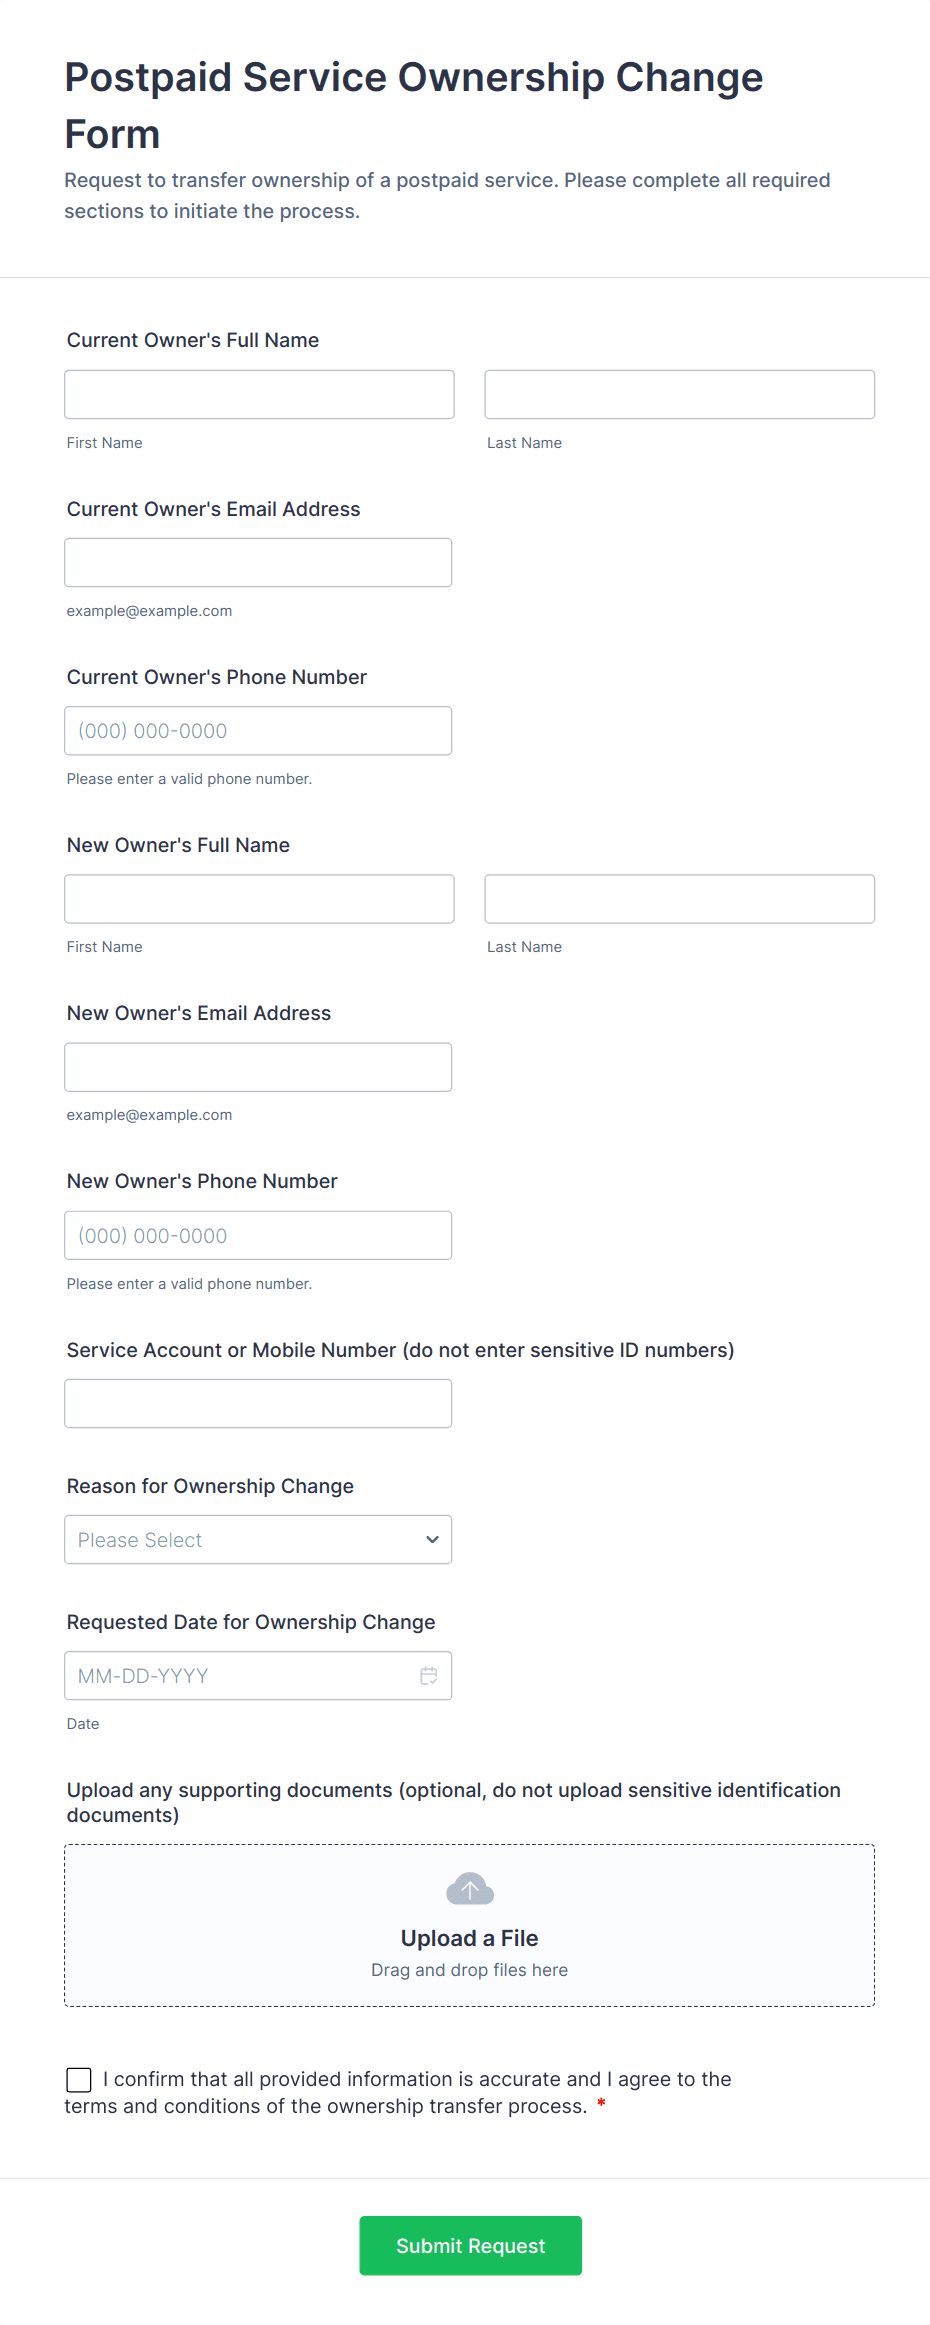Screen dimensions: 930x2325
Task: Click Current Owner's Phone Number field
Action: (x=258, y=731)
